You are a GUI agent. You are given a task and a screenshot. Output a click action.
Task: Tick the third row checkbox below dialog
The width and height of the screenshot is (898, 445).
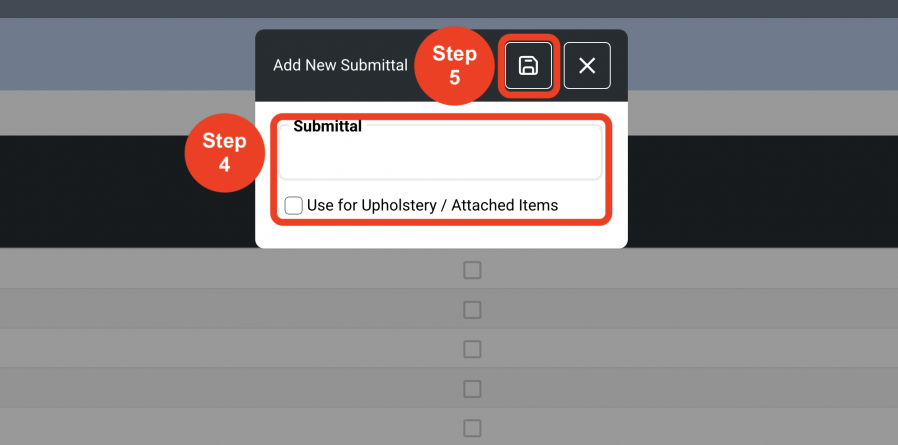tap(472, 349)
